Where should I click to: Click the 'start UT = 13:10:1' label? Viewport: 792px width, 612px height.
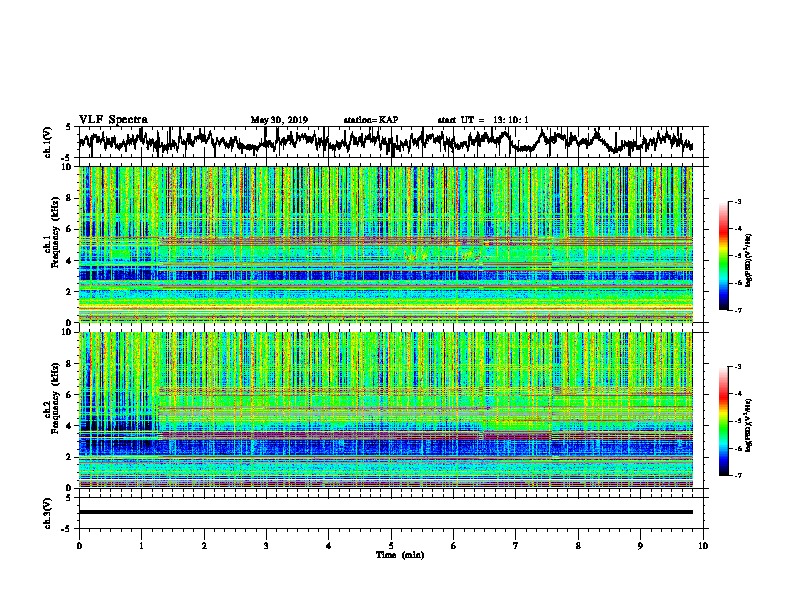click(483, 120)
